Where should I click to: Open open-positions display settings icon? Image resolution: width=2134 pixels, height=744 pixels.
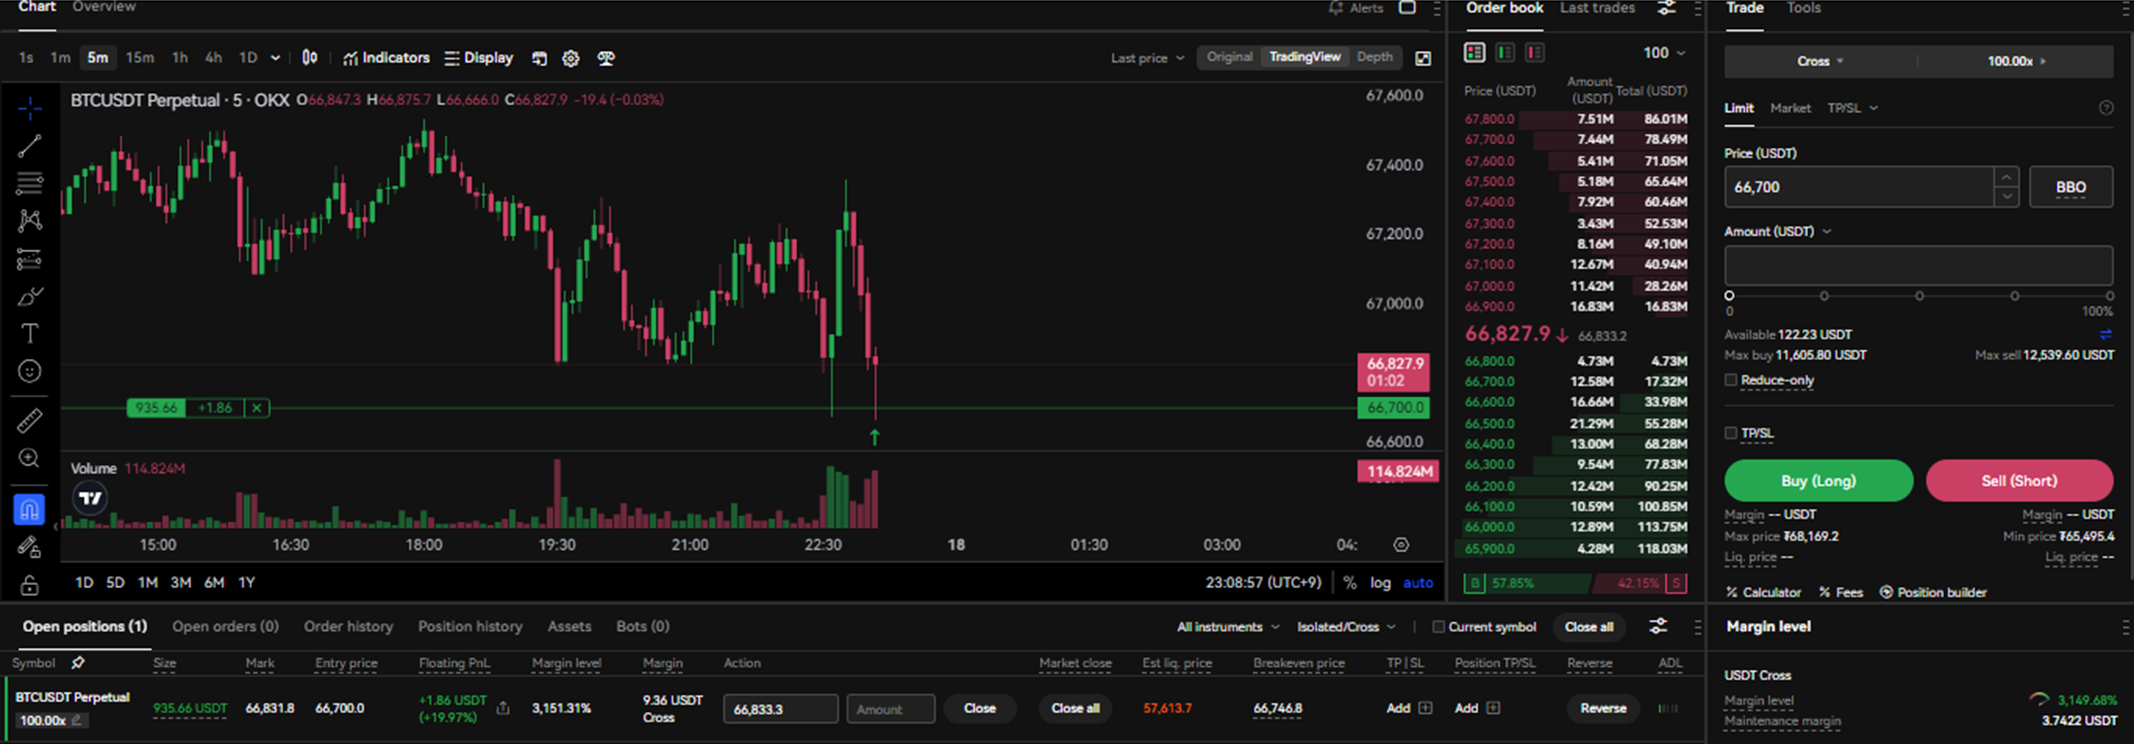(x=1658, y=626)
